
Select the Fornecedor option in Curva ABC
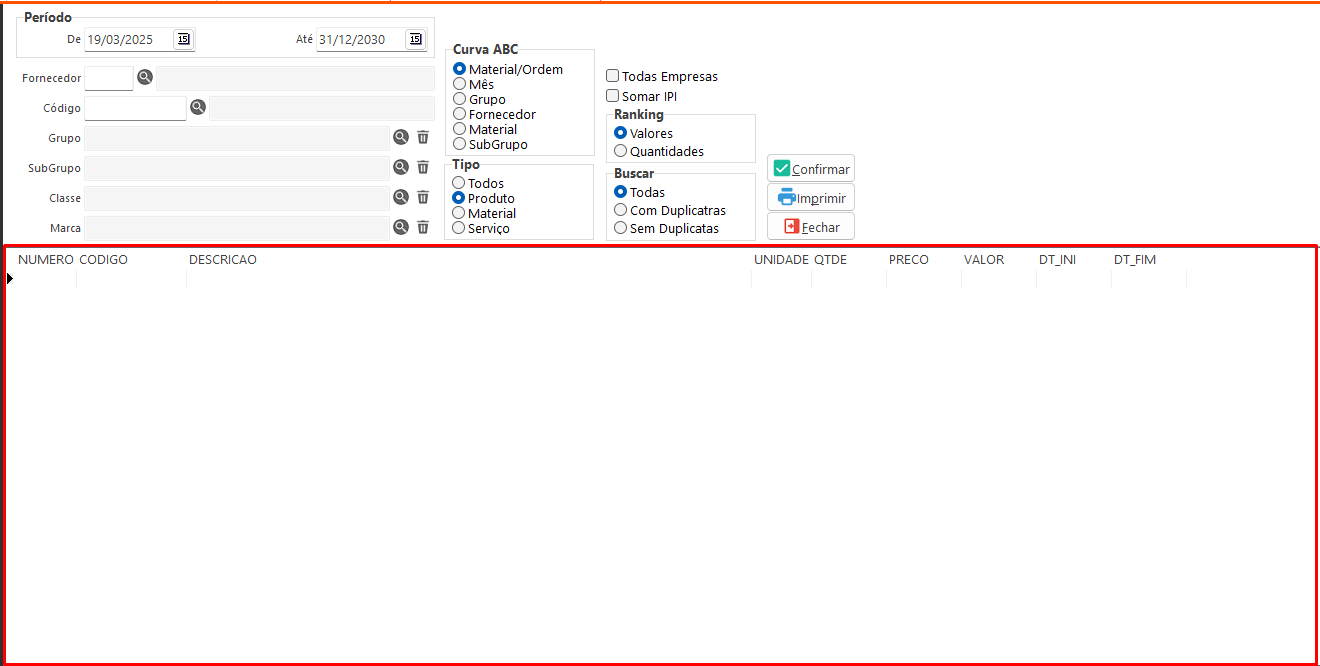[x=460, y=114]
